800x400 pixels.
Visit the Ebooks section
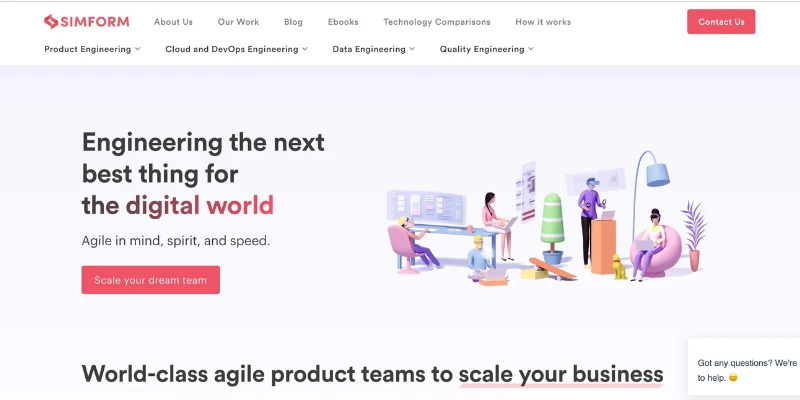pyautogui.click(x=343, y=22)
